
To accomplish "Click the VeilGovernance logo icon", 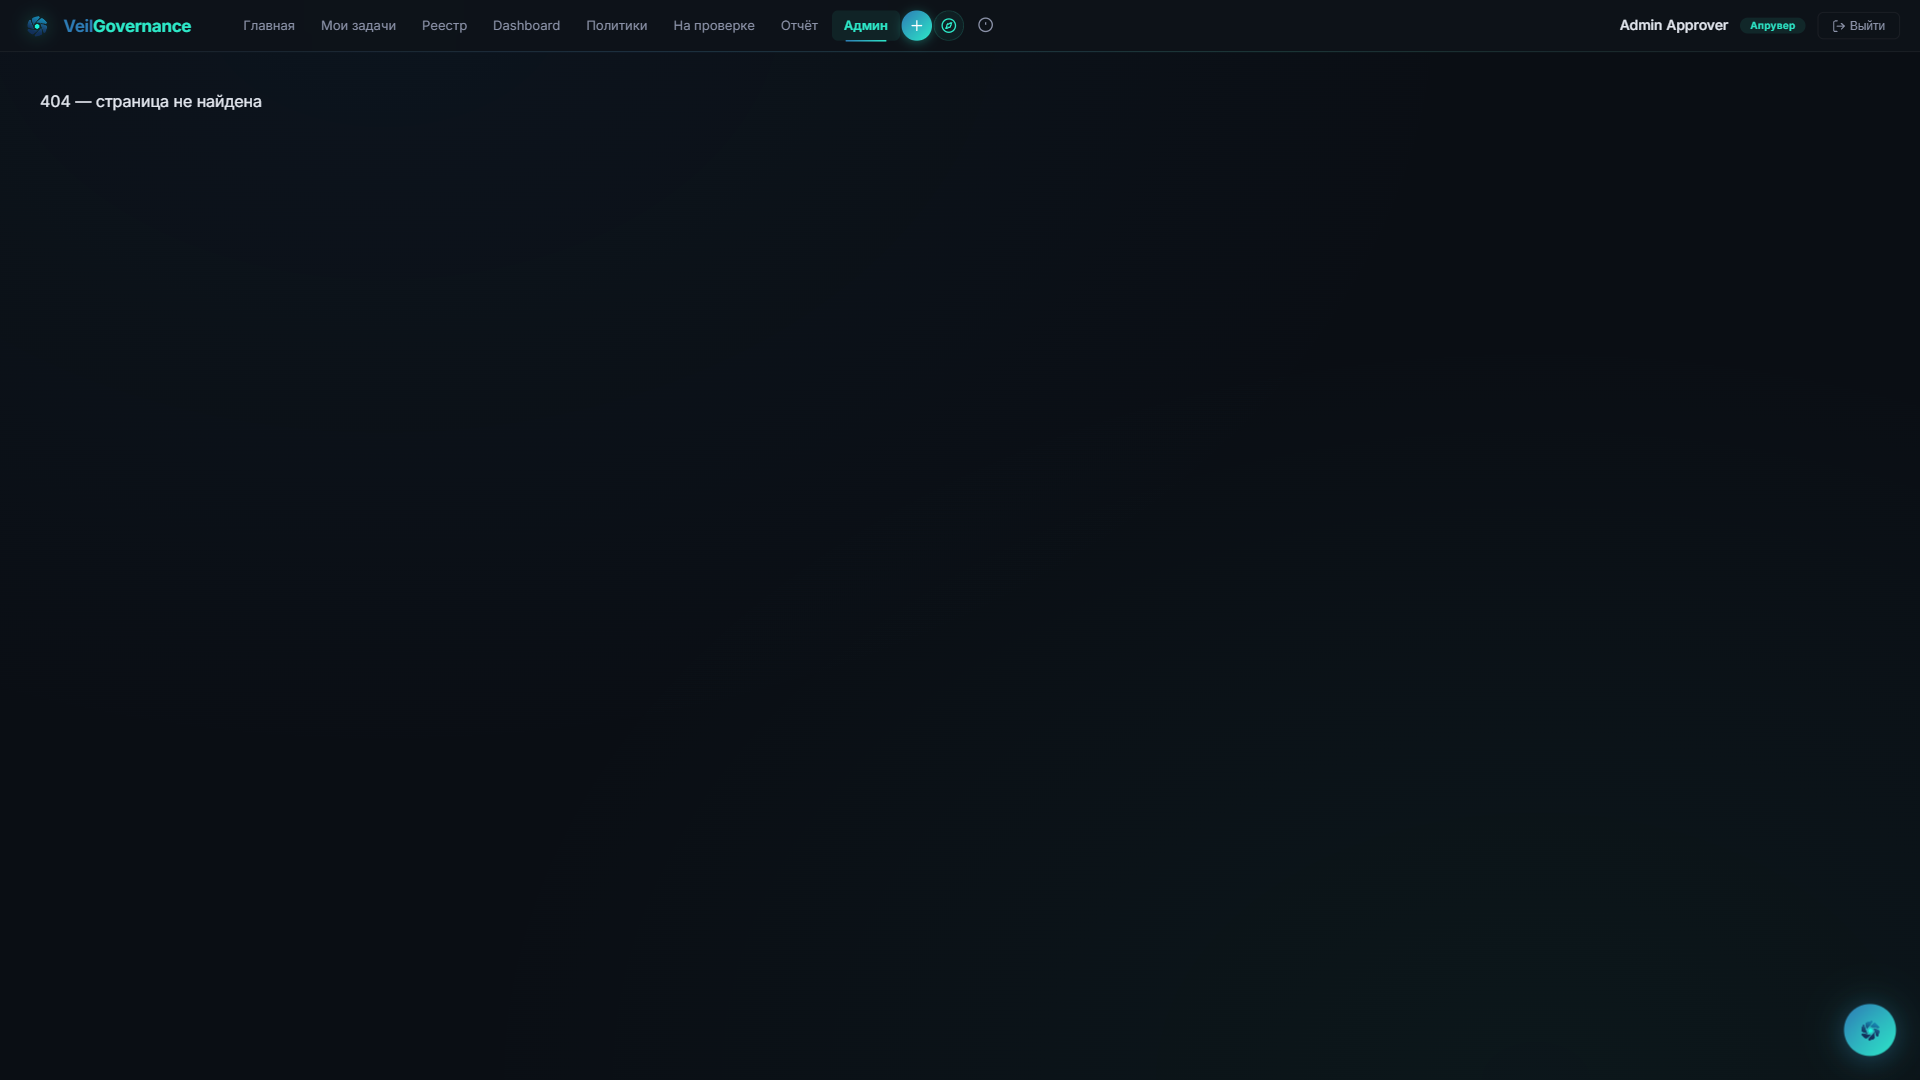I will pyautogui.click(x=38, y=26).
